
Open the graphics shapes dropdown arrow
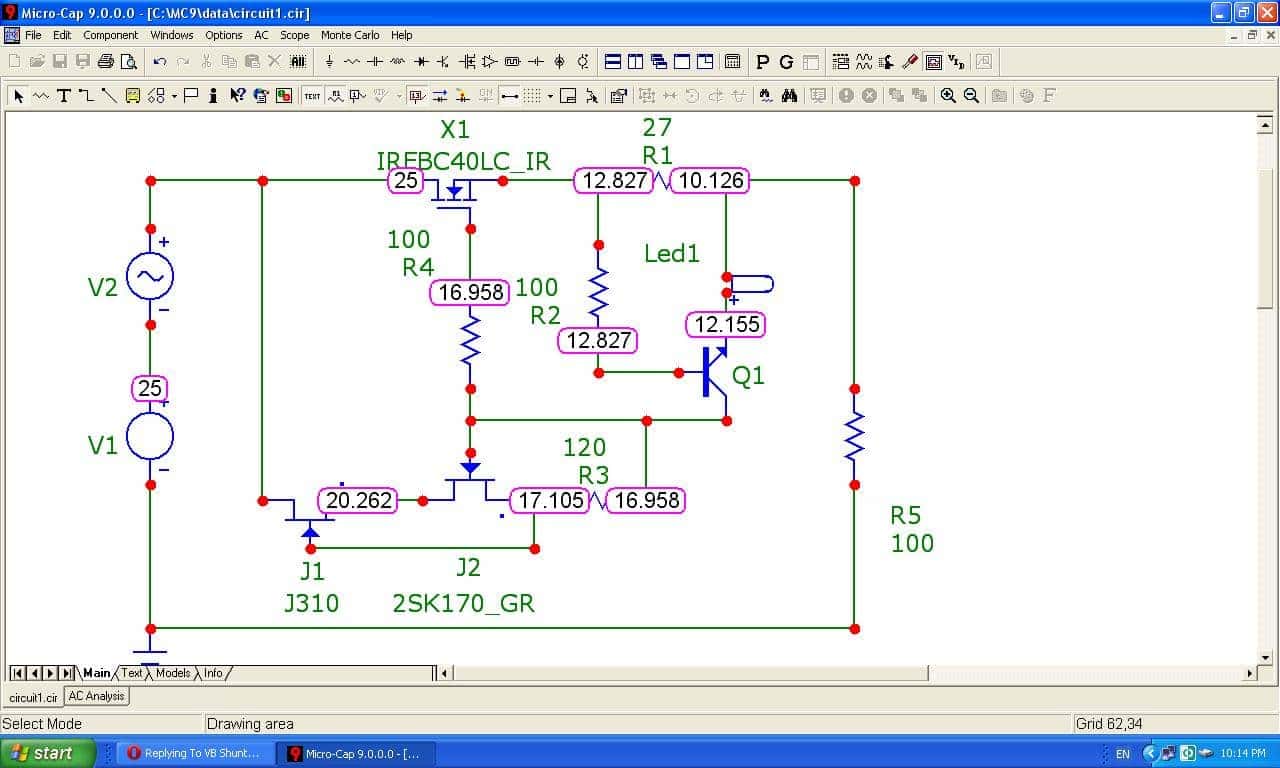pos(174,96)
